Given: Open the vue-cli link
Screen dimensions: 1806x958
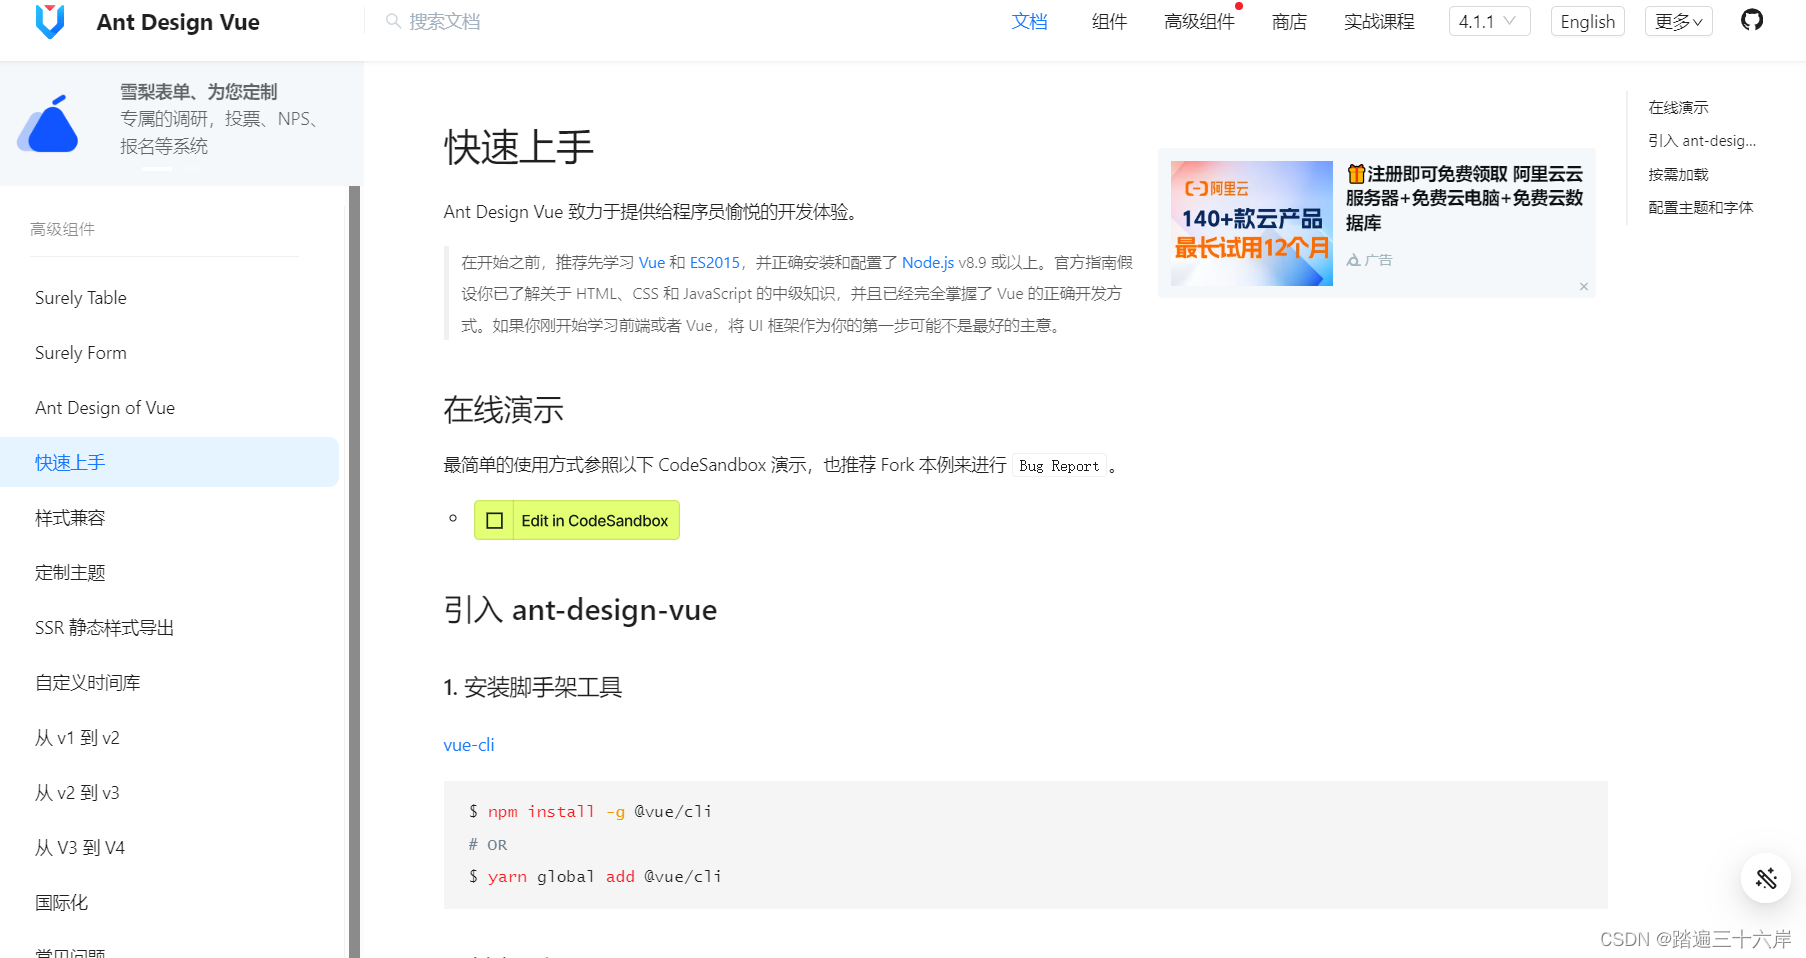Looking at the screenshot, I should point(469,744).
